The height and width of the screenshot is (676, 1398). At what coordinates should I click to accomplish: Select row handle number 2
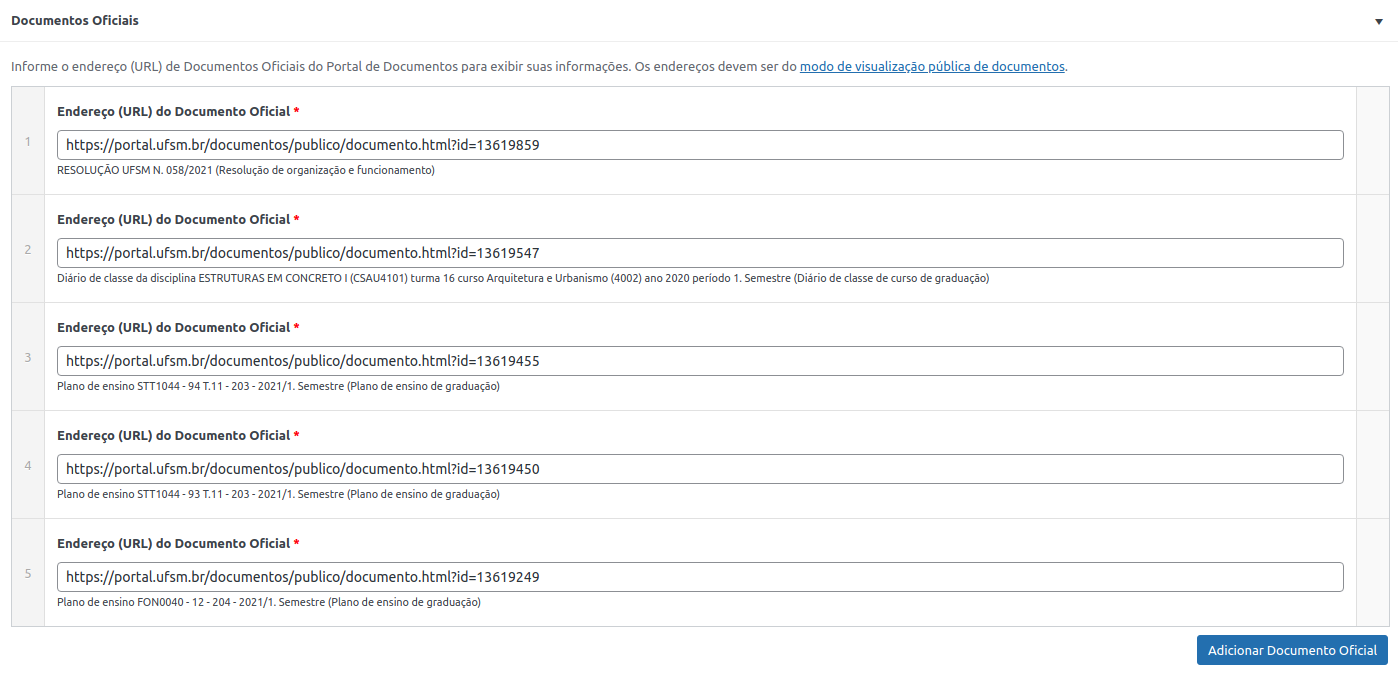click(x=28, y=249)
